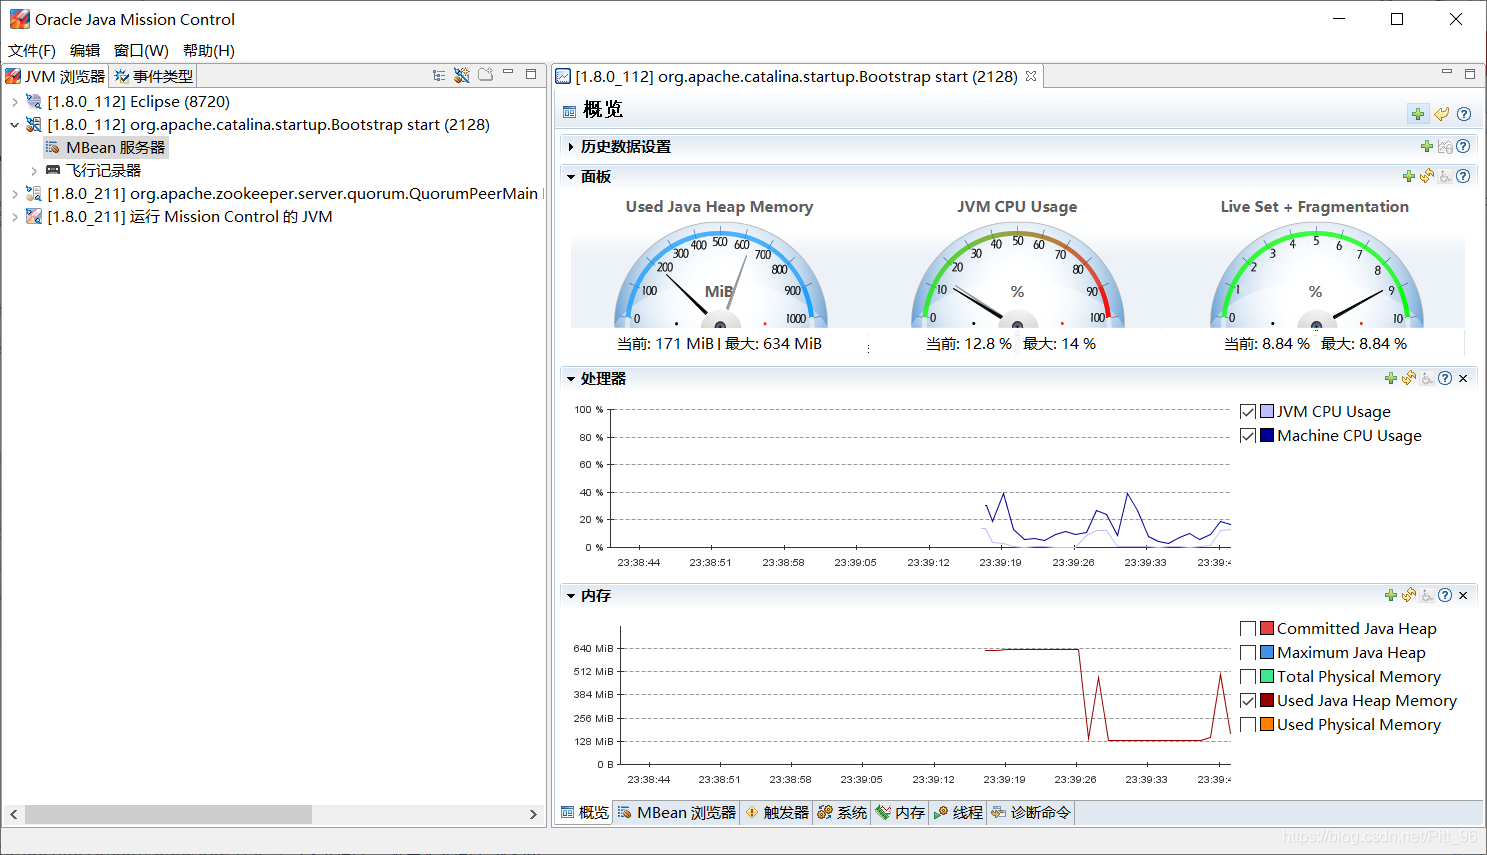Select MBean 服务器 tree item
1487x855 pixels.
tap(106, 148)
